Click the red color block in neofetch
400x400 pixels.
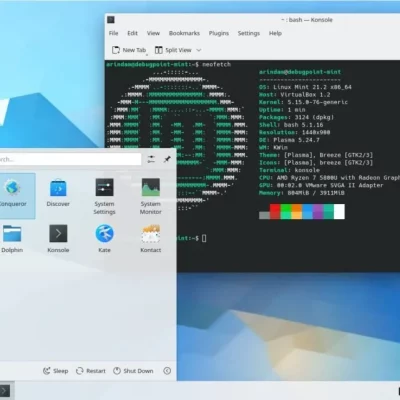click(275, 211)
